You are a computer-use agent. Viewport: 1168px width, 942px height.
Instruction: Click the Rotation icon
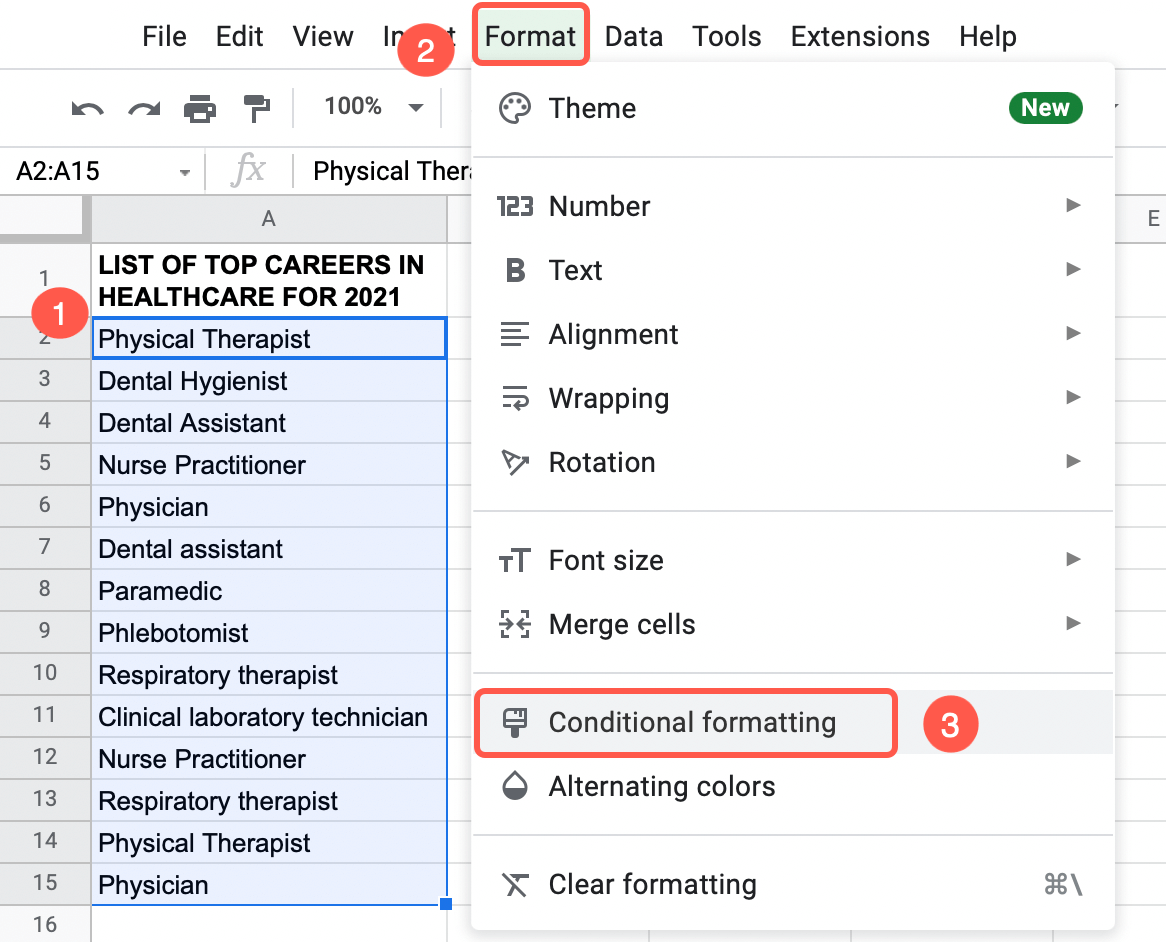513,462
